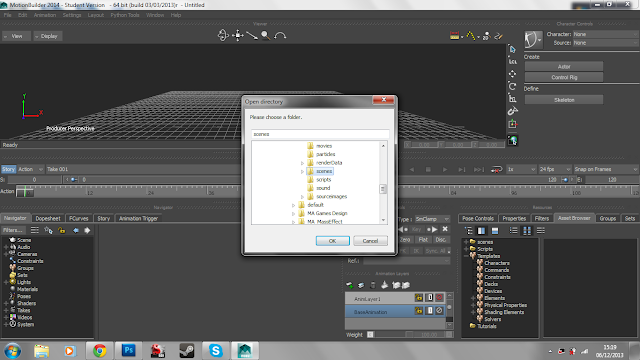Toggle the Story mode button in transport
The image size is (640, 360).
coord(8,169)
